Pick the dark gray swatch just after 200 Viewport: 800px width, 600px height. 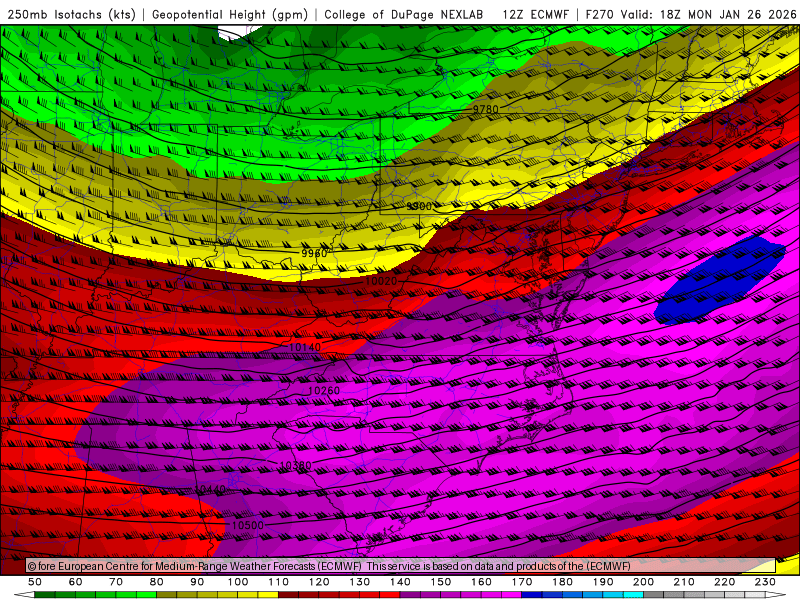(x=654, y=595)
